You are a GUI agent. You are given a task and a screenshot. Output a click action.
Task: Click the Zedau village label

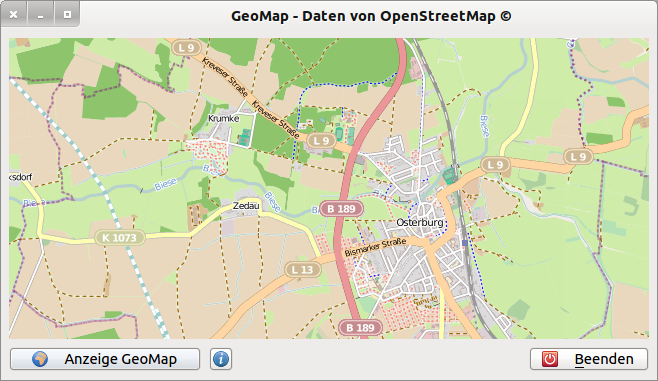coord(246,206)
